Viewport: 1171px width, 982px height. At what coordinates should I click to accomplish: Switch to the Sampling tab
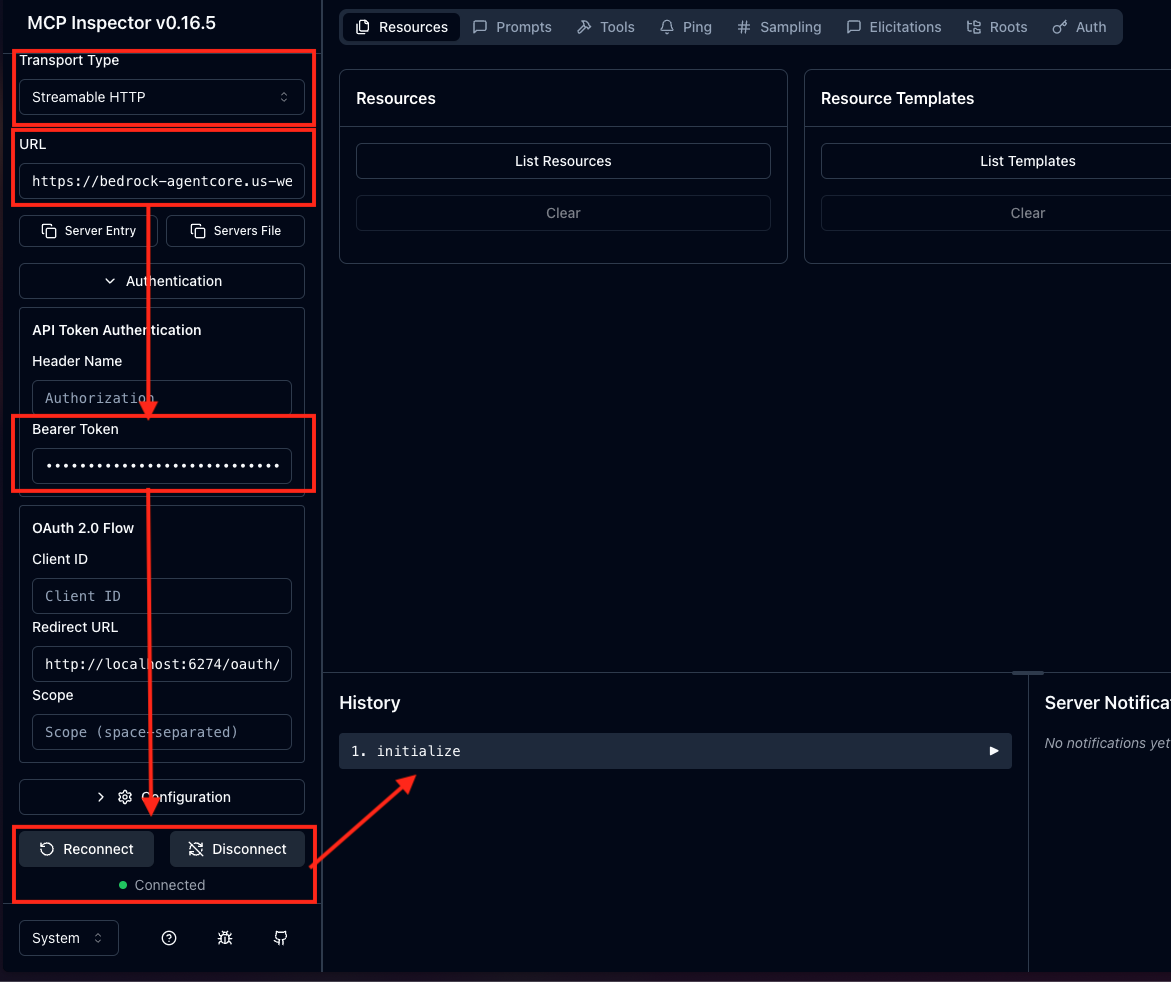(779, 27)
